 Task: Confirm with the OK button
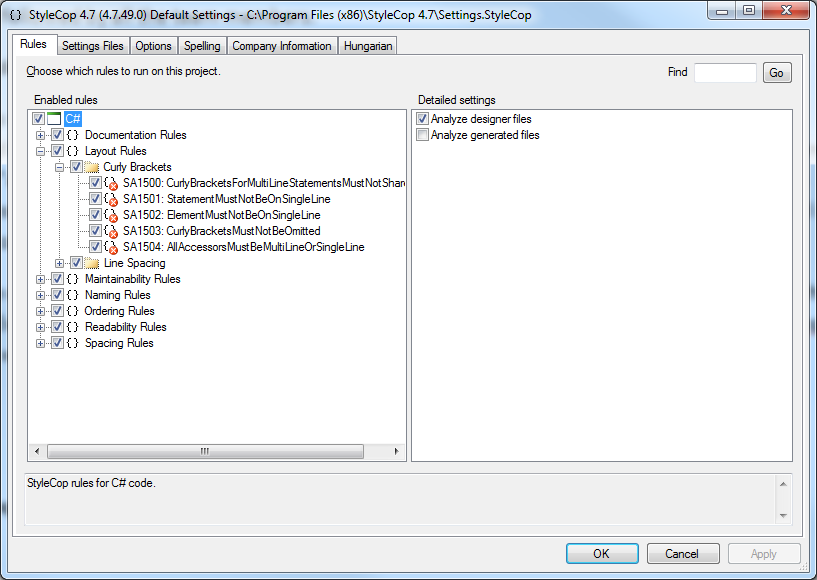[x=602, y=553]
